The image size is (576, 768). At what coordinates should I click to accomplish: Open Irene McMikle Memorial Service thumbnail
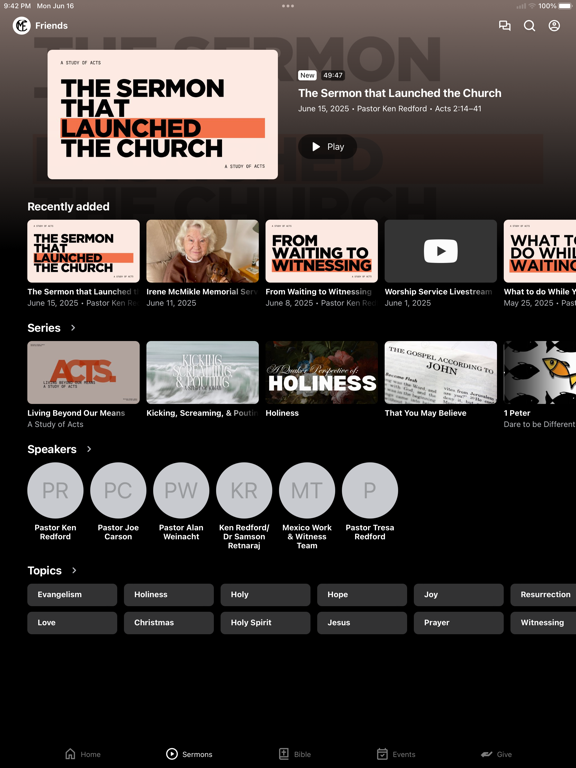(202, 251)
